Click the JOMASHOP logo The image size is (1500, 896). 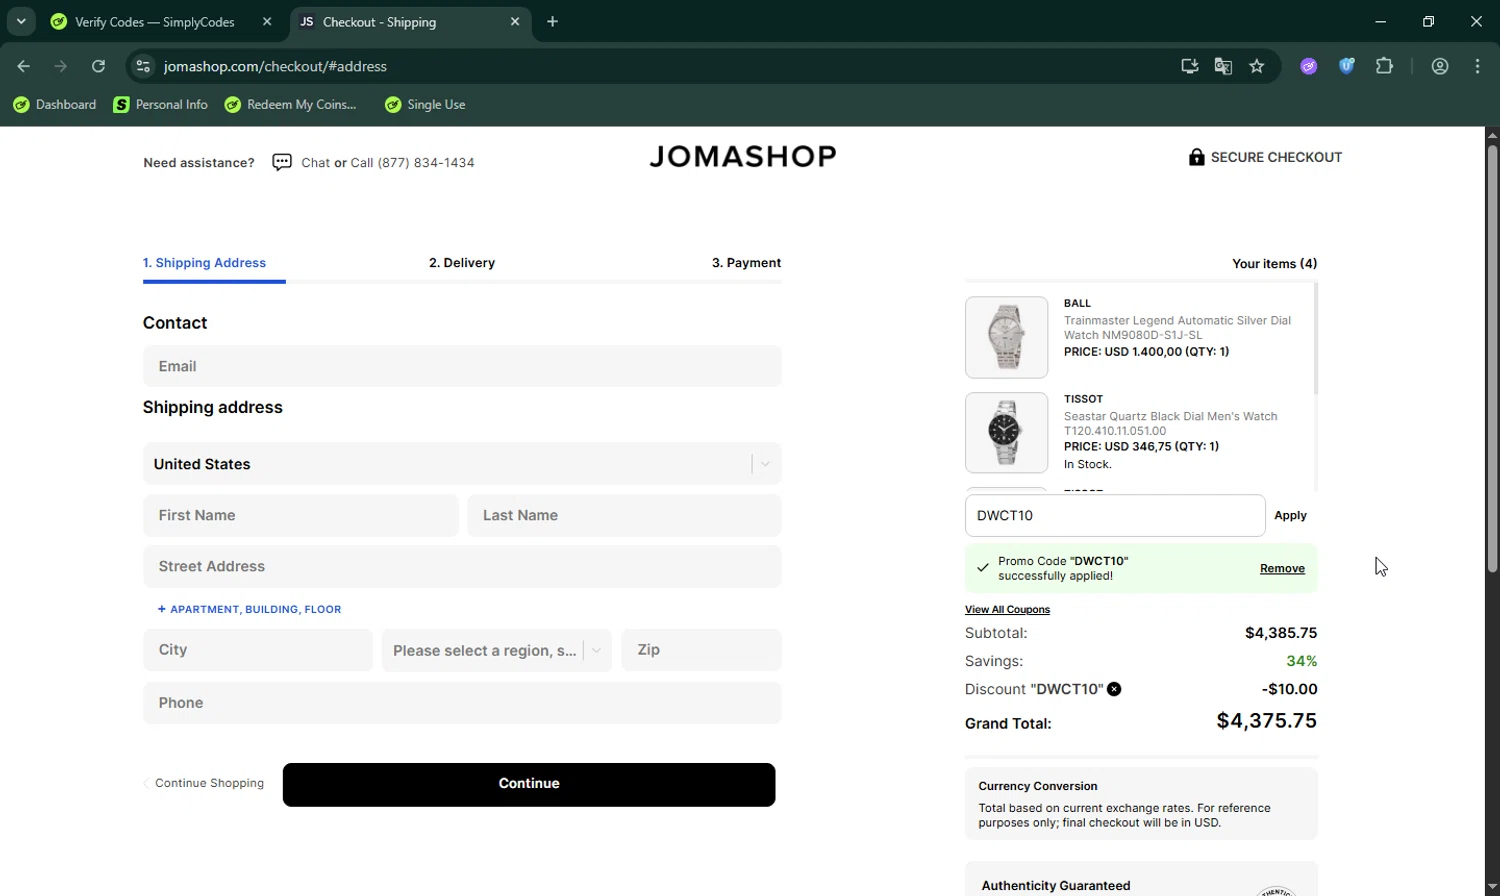pyautogui.click(x=743, y=156)
